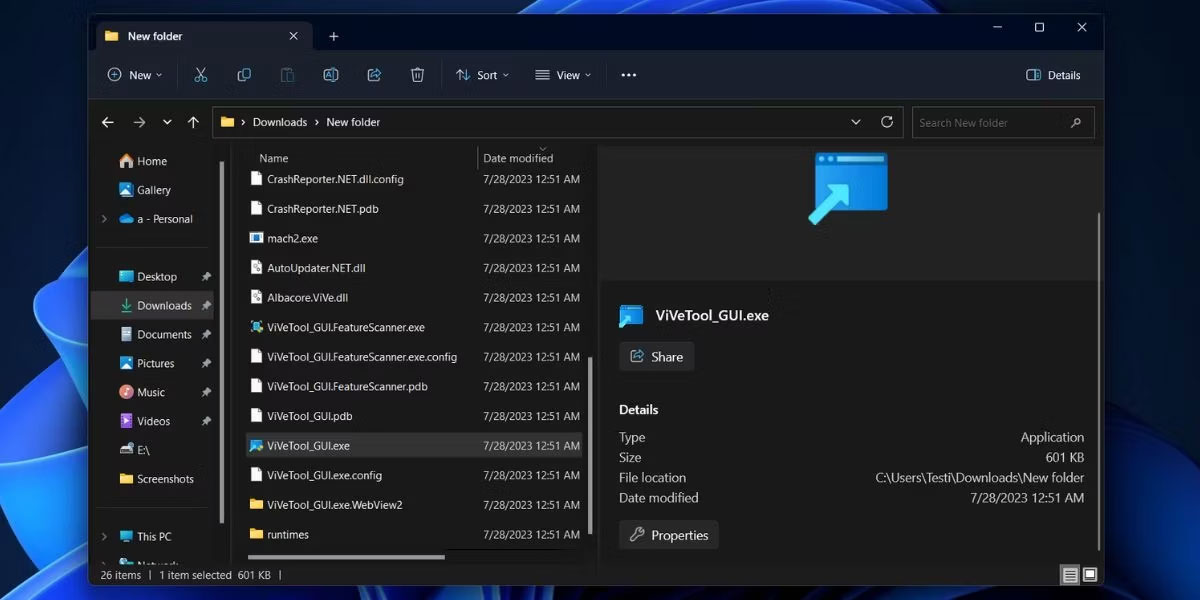Click the Properties button

click(668, 535)
